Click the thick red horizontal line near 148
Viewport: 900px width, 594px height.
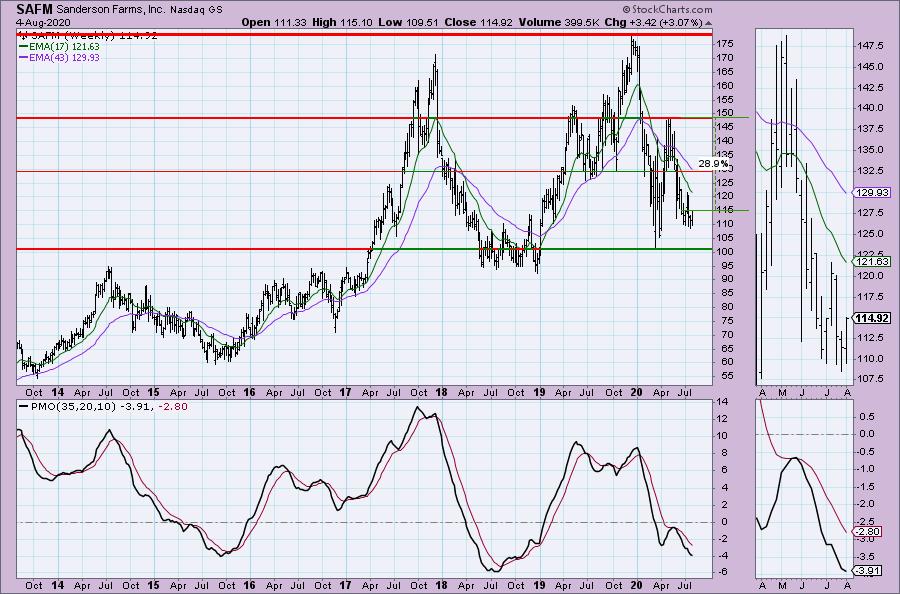point(364,118)
